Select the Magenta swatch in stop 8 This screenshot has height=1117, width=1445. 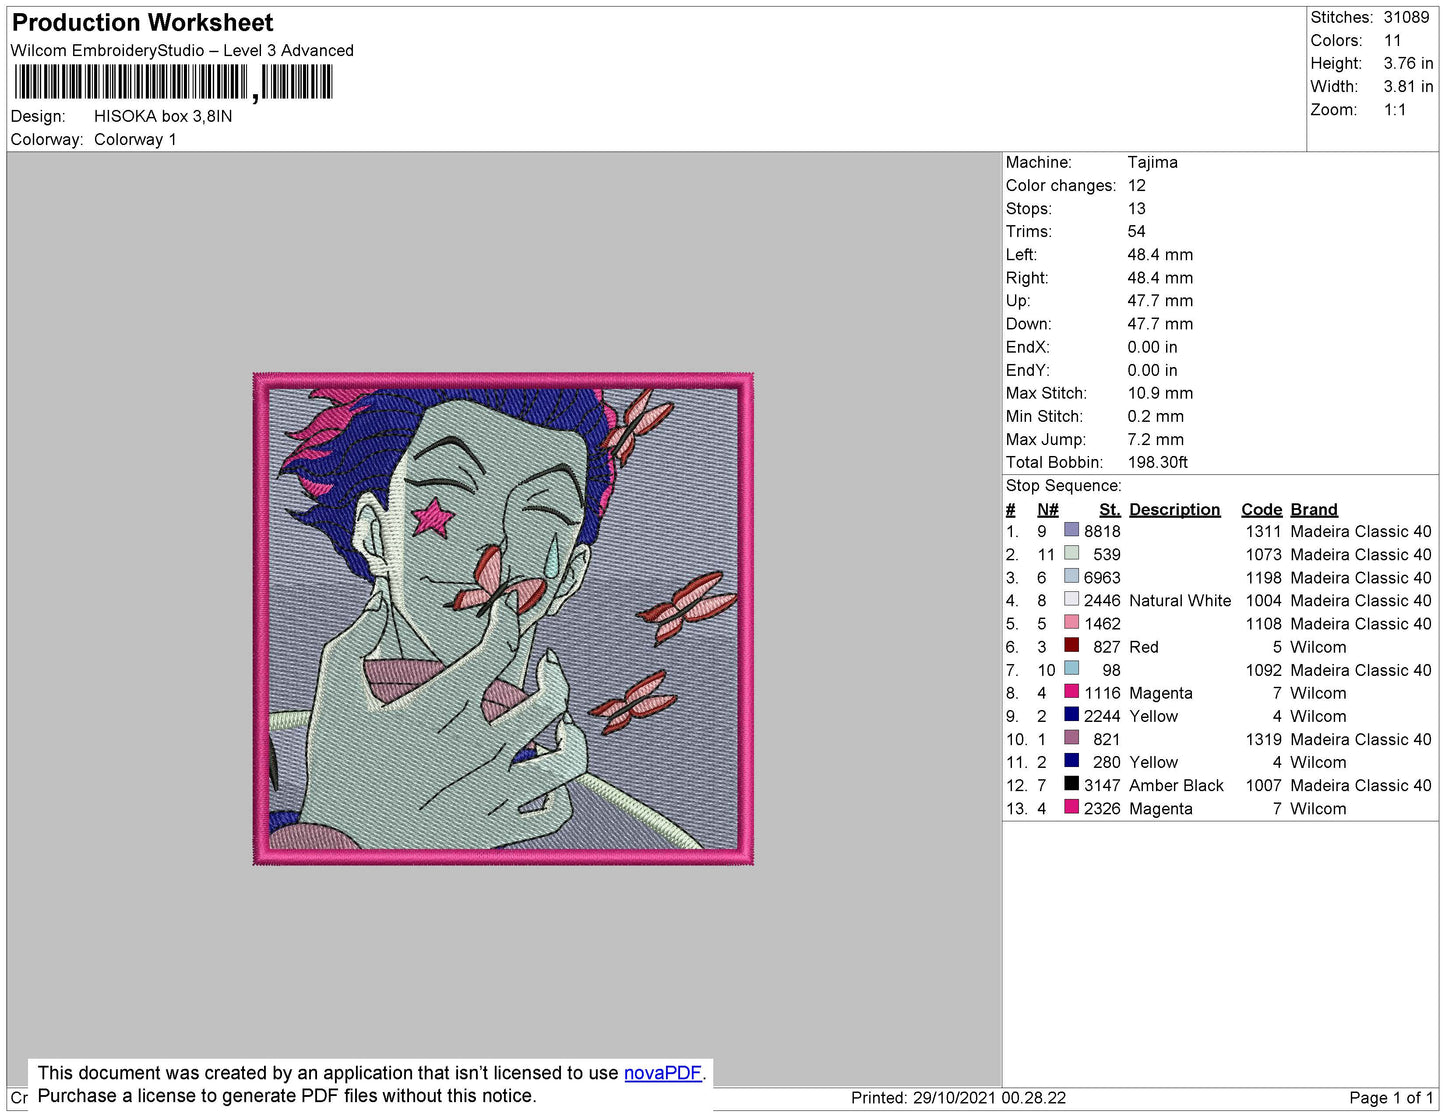pyautogui.click(x=1072, y=691)
